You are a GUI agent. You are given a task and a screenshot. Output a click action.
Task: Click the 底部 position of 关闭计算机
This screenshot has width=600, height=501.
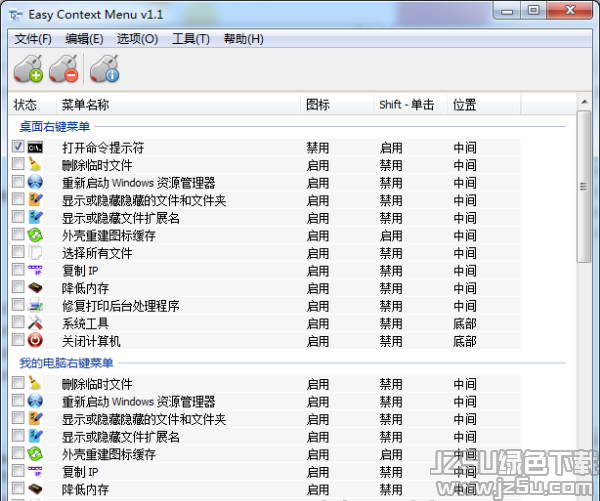pyautogui.click(x=465, y=341)
